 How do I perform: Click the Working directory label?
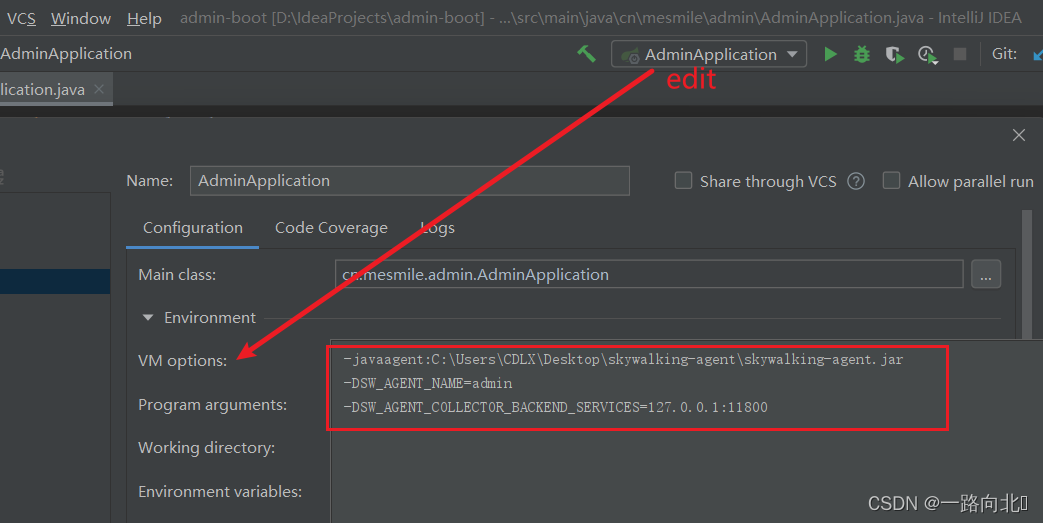click(x=206, y=448)
